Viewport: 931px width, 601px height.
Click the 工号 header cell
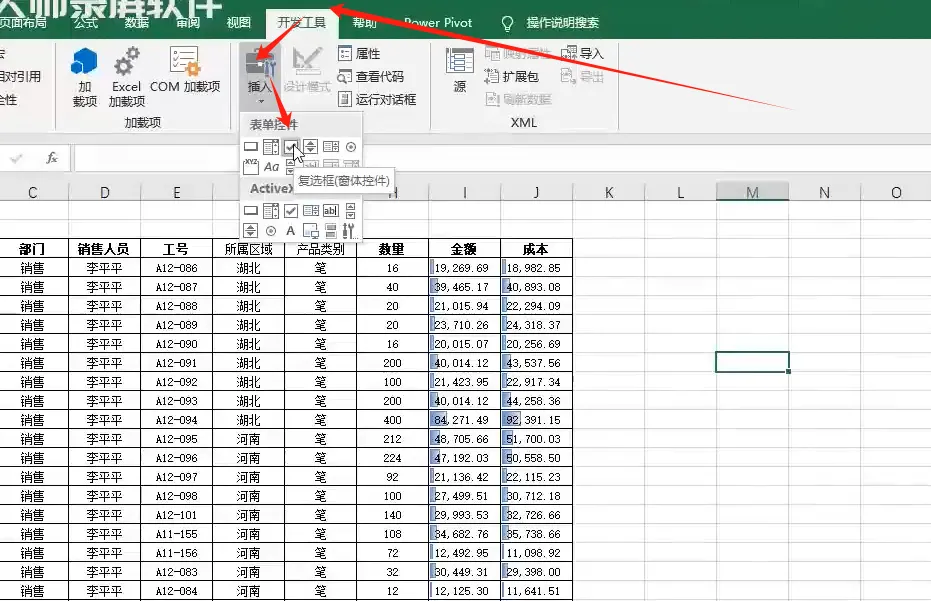click(x=176, y=249)
